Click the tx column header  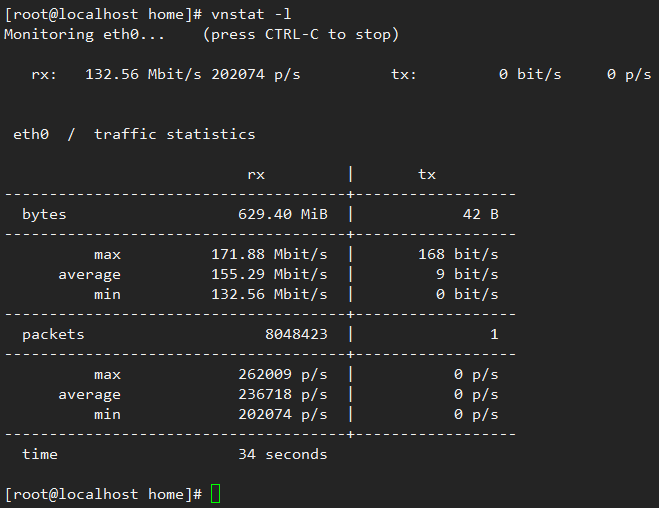click(x=427, y=174)
